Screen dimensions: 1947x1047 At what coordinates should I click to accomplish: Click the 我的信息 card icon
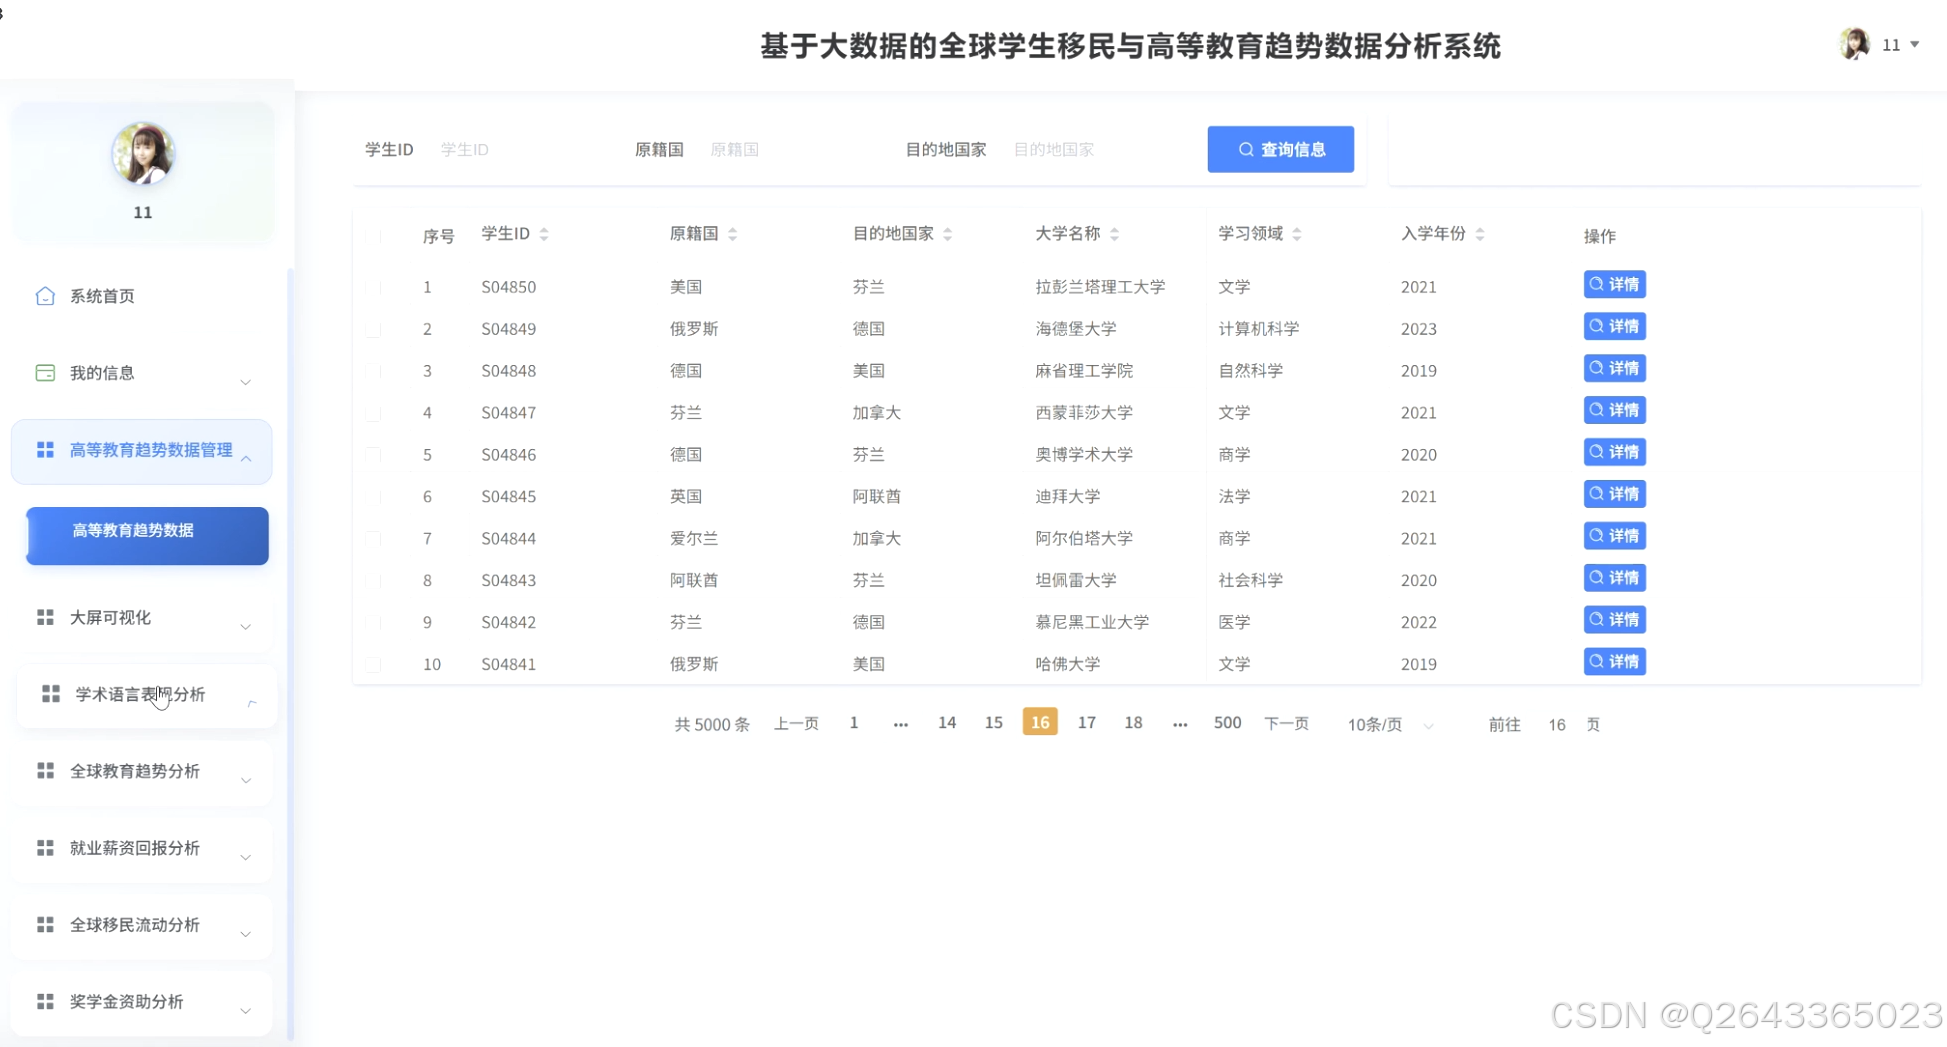pyautogui.click(x=45, y=373)
